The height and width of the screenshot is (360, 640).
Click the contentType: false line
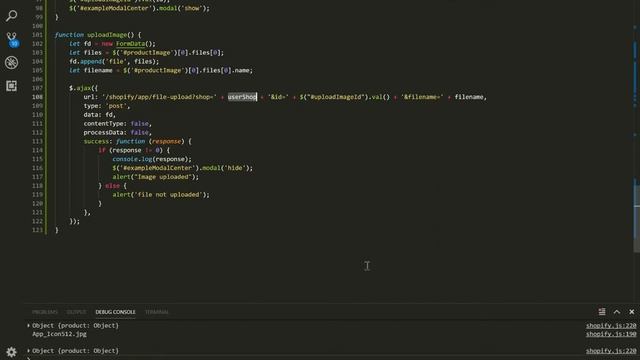point(118,124)
